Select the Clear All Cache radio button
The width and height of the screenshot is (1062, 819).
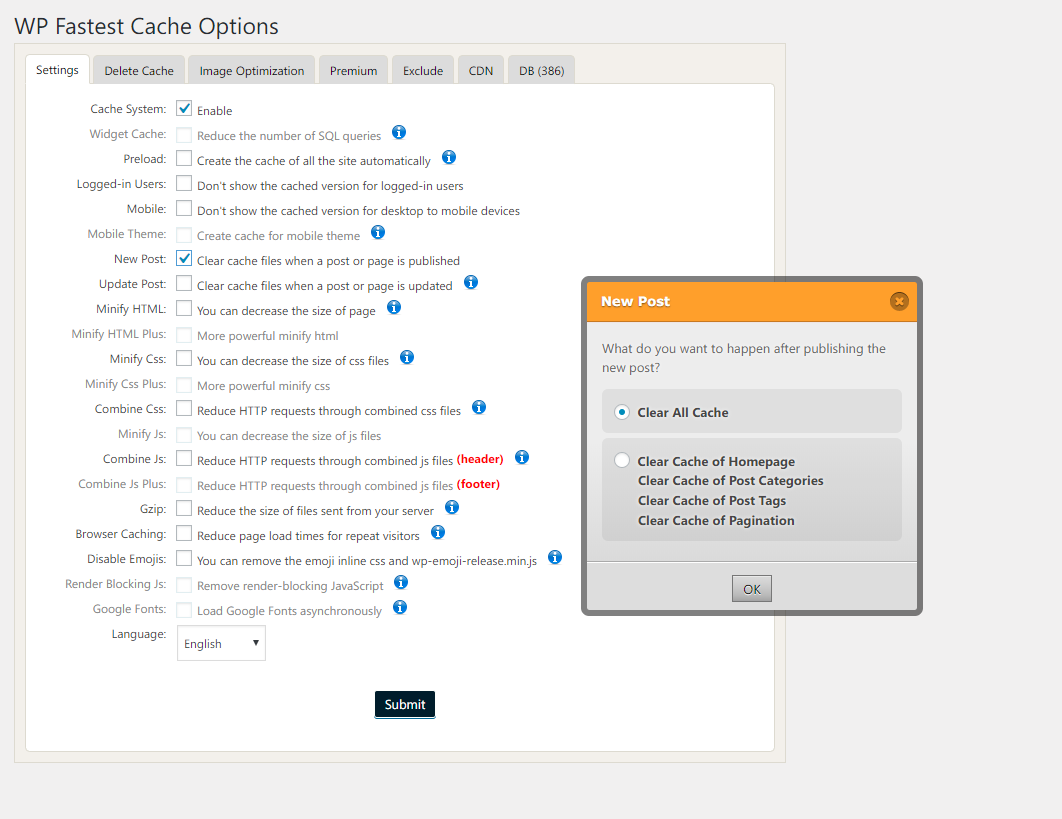click(x=622, y=412)
